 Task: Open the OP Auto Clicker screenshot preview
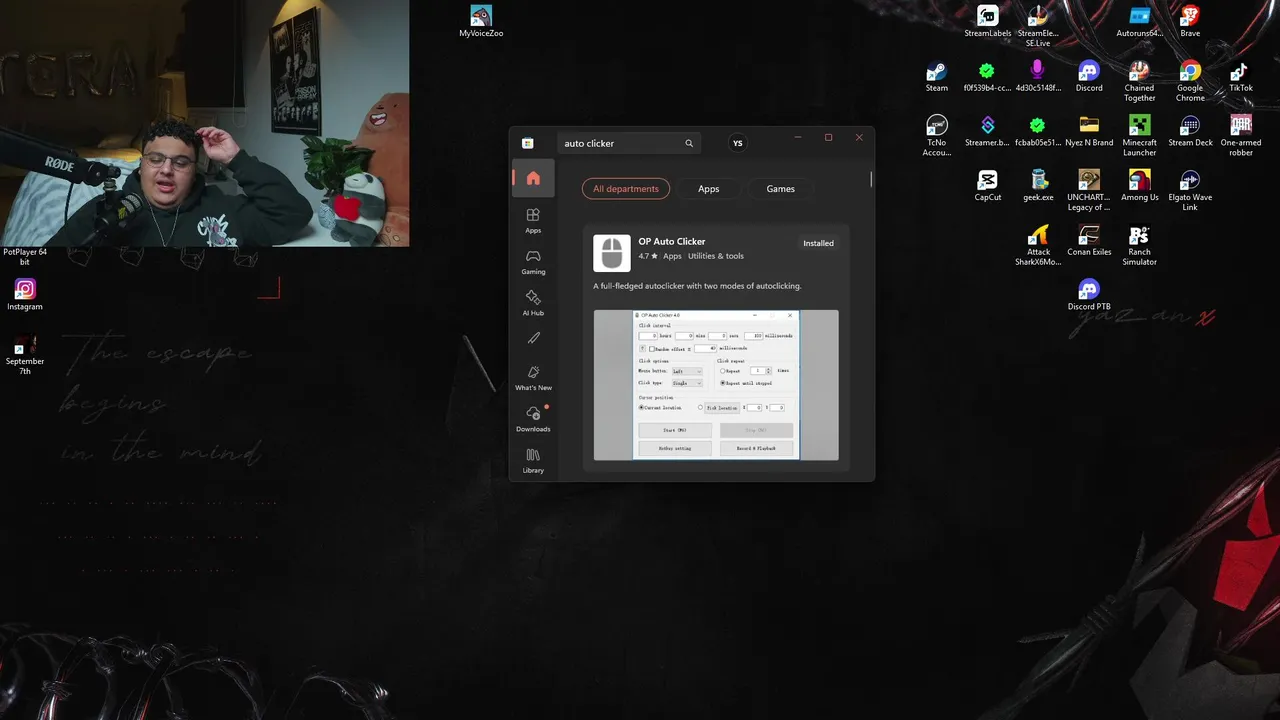[716, 385]
